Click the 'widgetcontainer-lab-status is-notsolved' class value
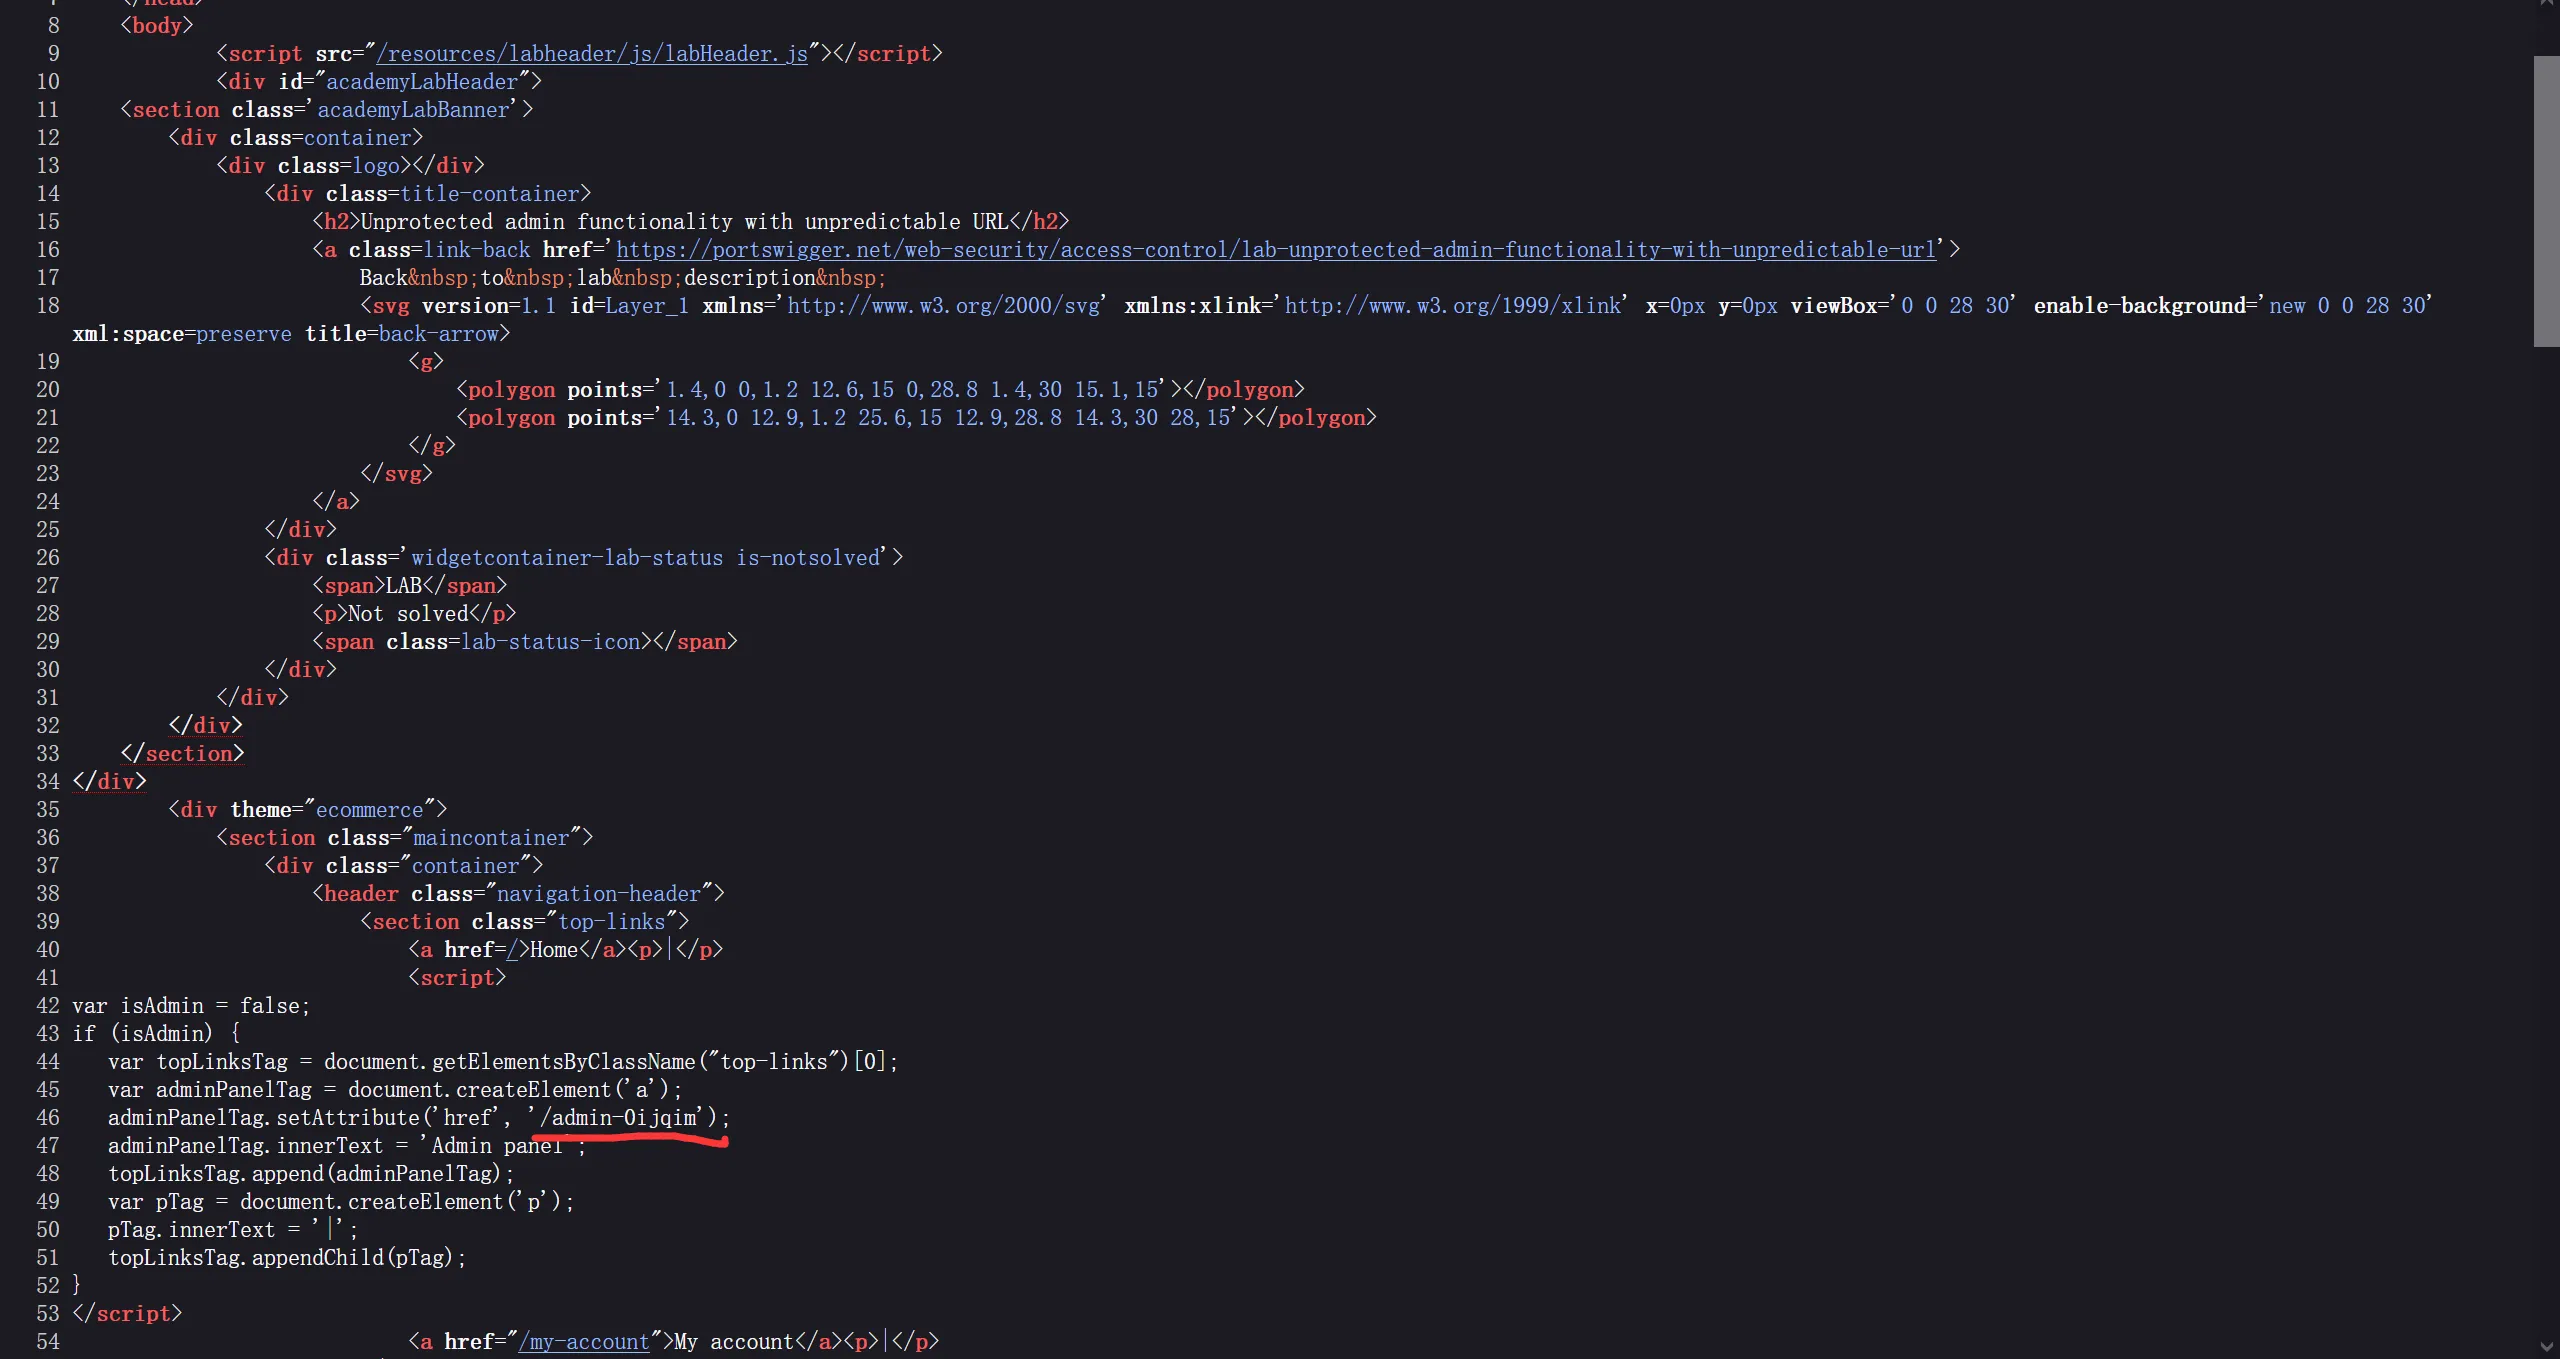 (645, 557)
